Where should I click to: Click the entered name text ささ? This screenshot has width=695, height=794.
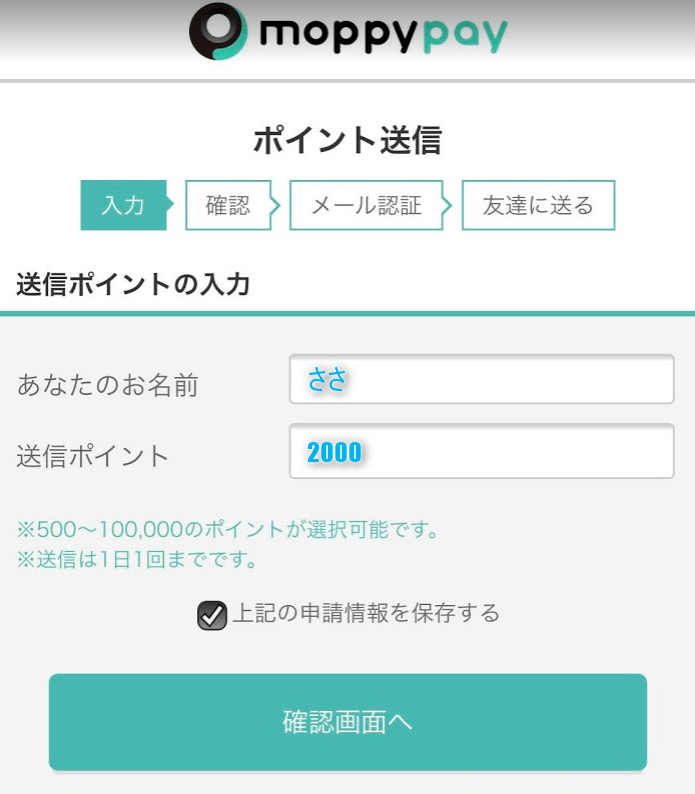[x=327, y=380]
